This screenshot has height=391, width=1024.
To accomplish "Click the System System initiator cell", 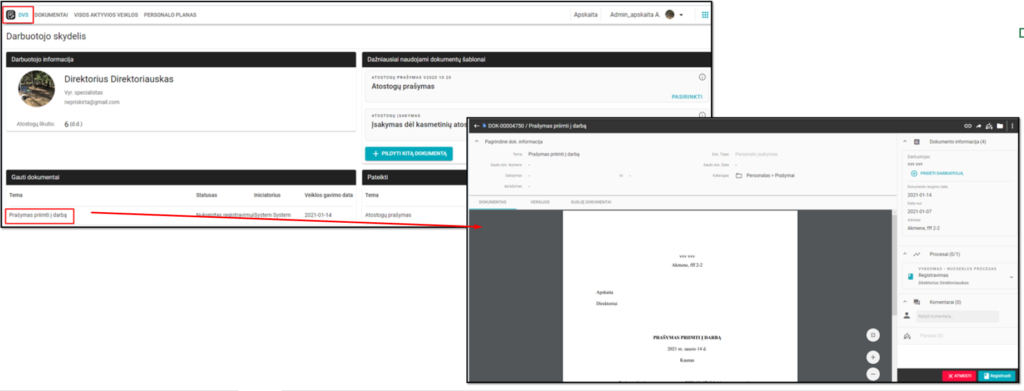I will (x=272, y=215).
